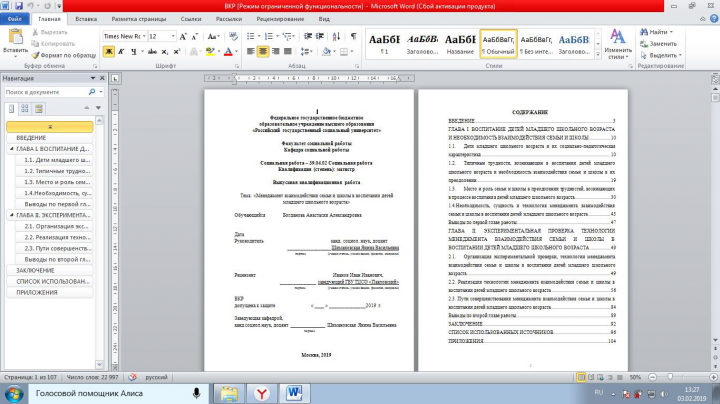The image size is (720, 404).
Task: Expand styles gallery more arrow
Action: pos(598,55)
